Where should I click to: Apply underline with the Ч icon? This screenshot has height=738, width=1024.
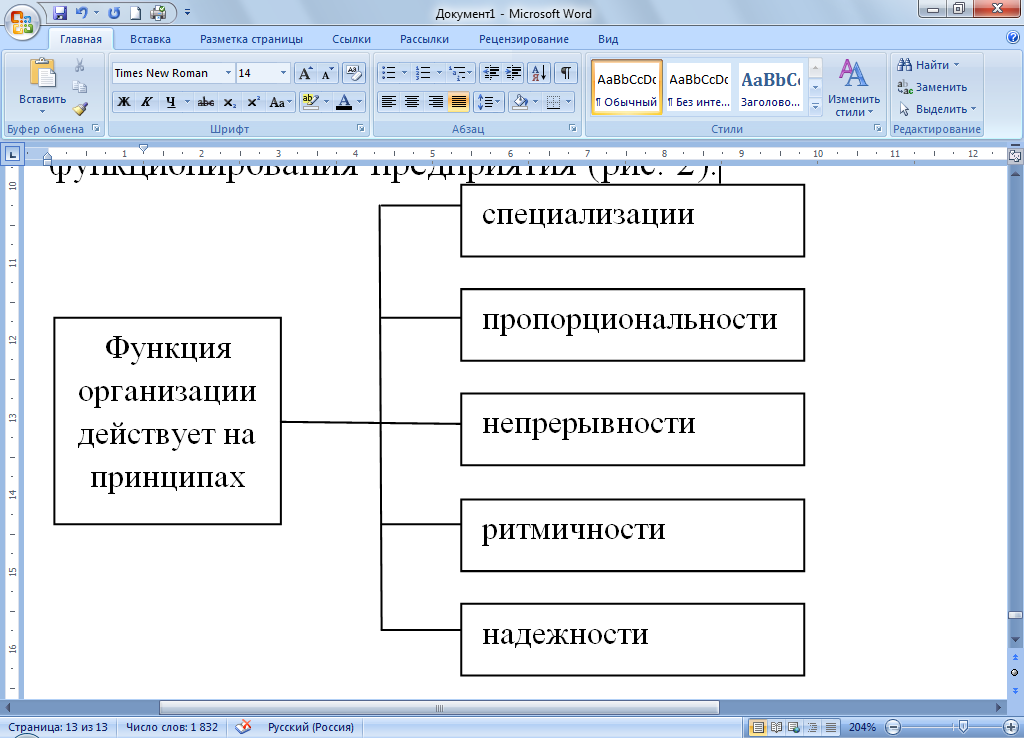[169, 100]
